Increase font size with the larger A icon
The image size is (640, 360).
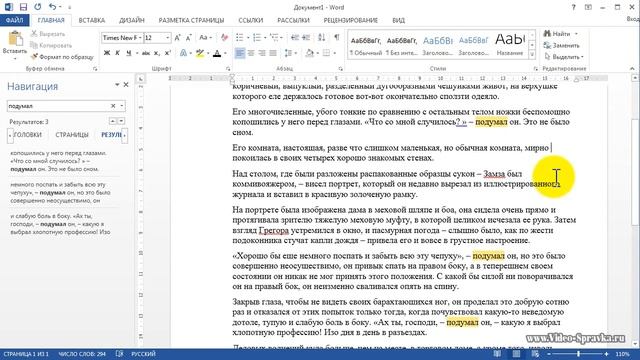coord(178,38)
